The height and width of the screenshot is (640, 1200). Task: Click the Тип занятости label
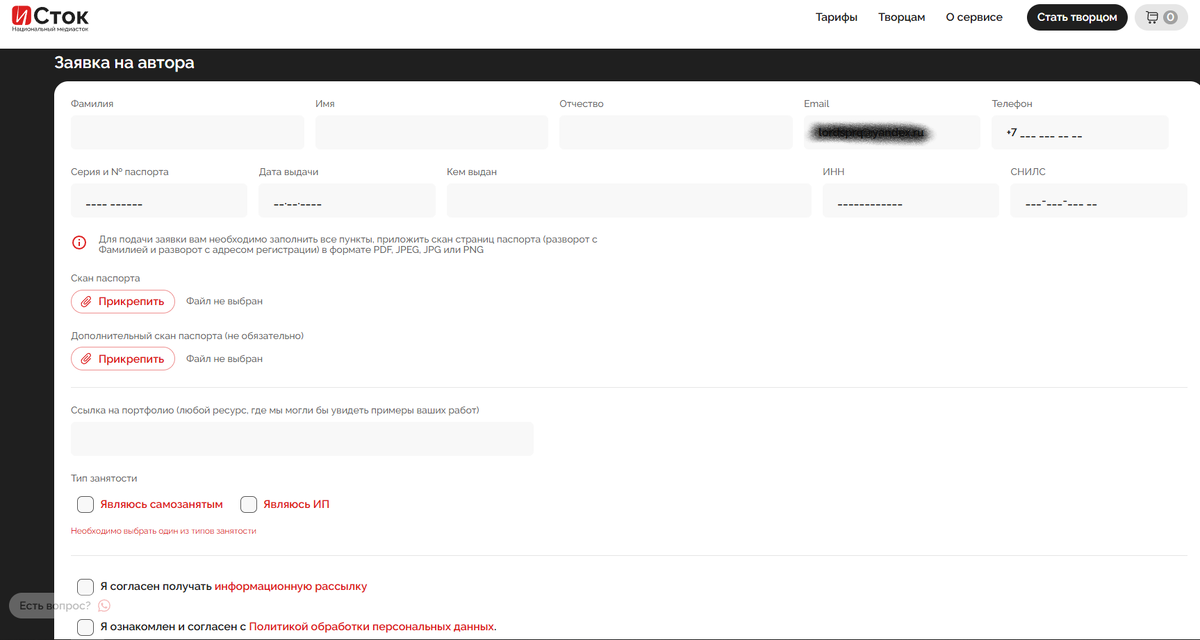tap(104, 479)
